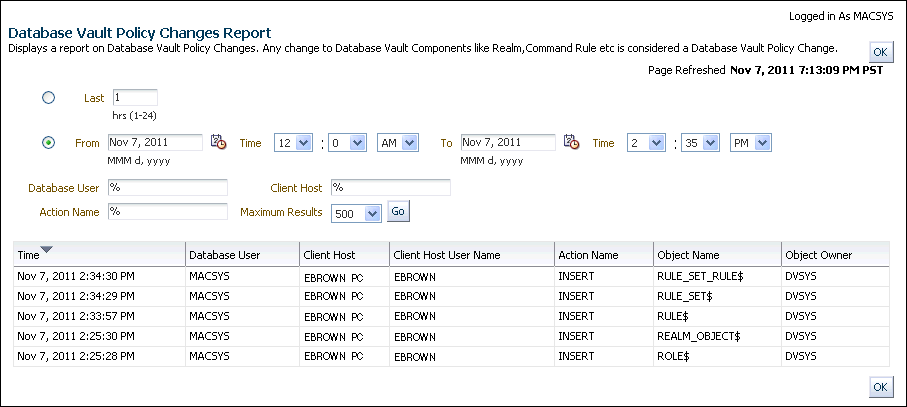
Task: Click the To date input field
Action: coord(508,142)
